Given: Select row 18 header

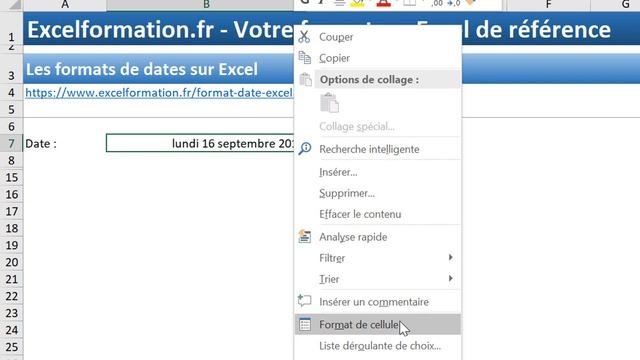Looking at the screenshot, I should click(x=11, y=228).
